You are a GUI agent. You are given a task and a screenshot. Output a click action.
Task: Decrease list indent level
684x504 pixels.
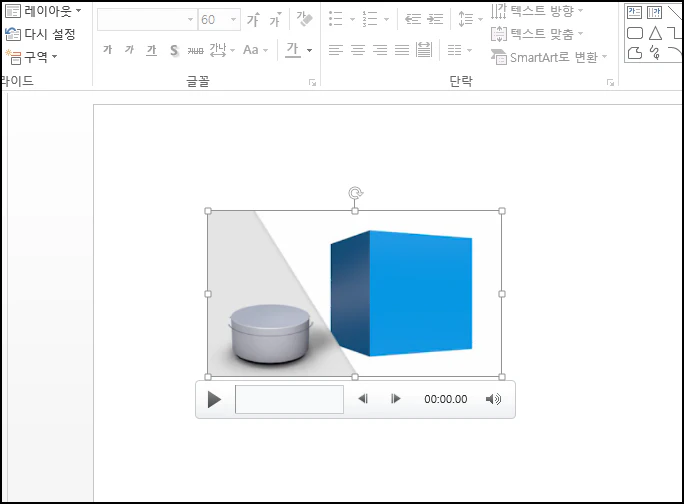coord(413,19)
